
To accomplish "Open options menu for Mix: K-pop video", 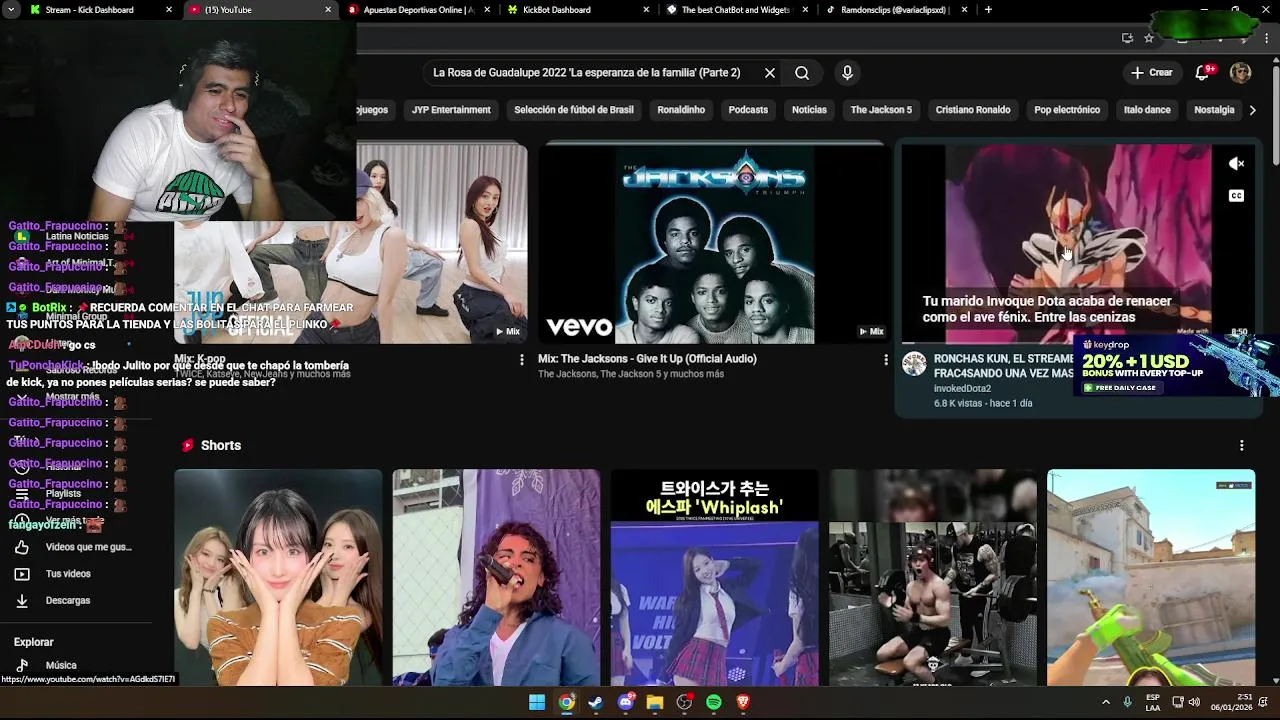I will pos(521,359).
